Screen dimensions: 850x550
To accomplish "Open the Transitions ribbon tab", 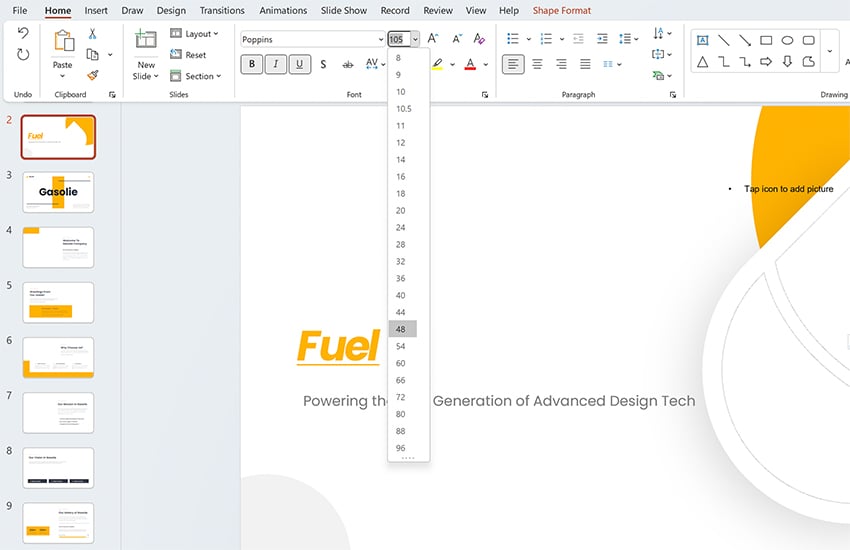I will click(222, 11).
